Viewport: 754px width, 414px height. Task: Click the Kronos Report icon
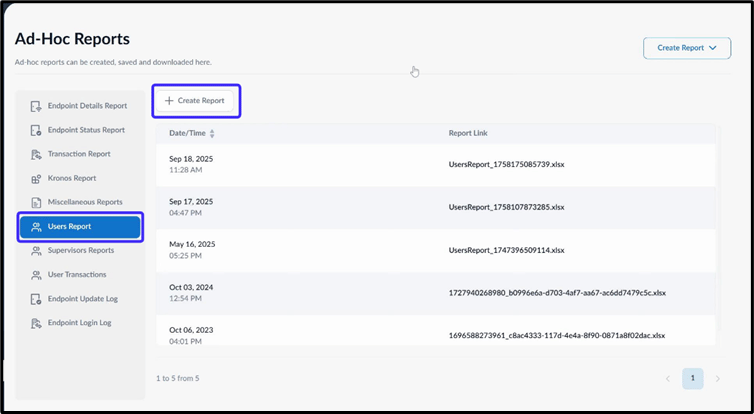[36, 178]
